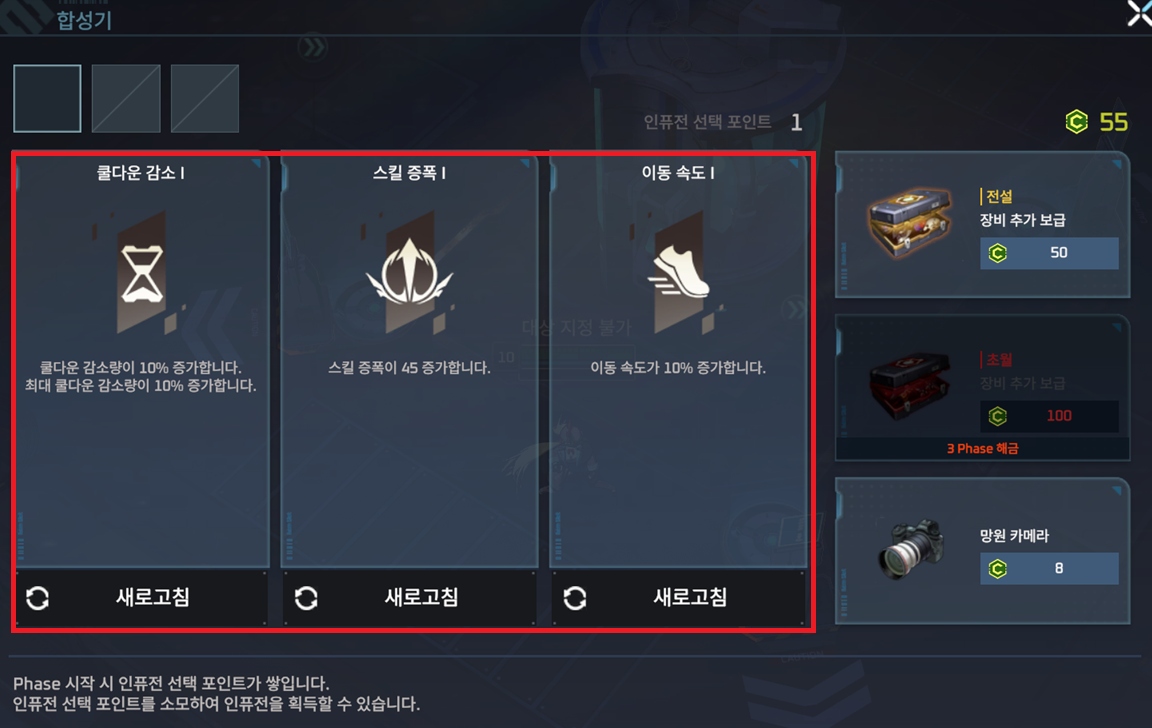The width and height of the screenshot is (1152, 728).
Task: Select the second locked infusion slot
Action: (126, 98)
